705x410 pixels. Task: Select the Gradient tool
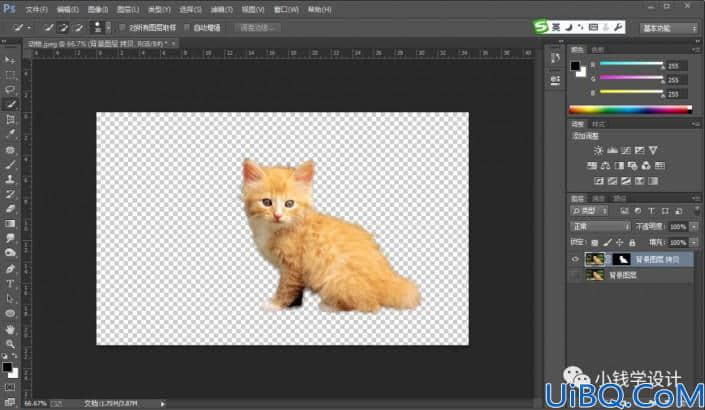pyautogui.click(x=10, y=223)
